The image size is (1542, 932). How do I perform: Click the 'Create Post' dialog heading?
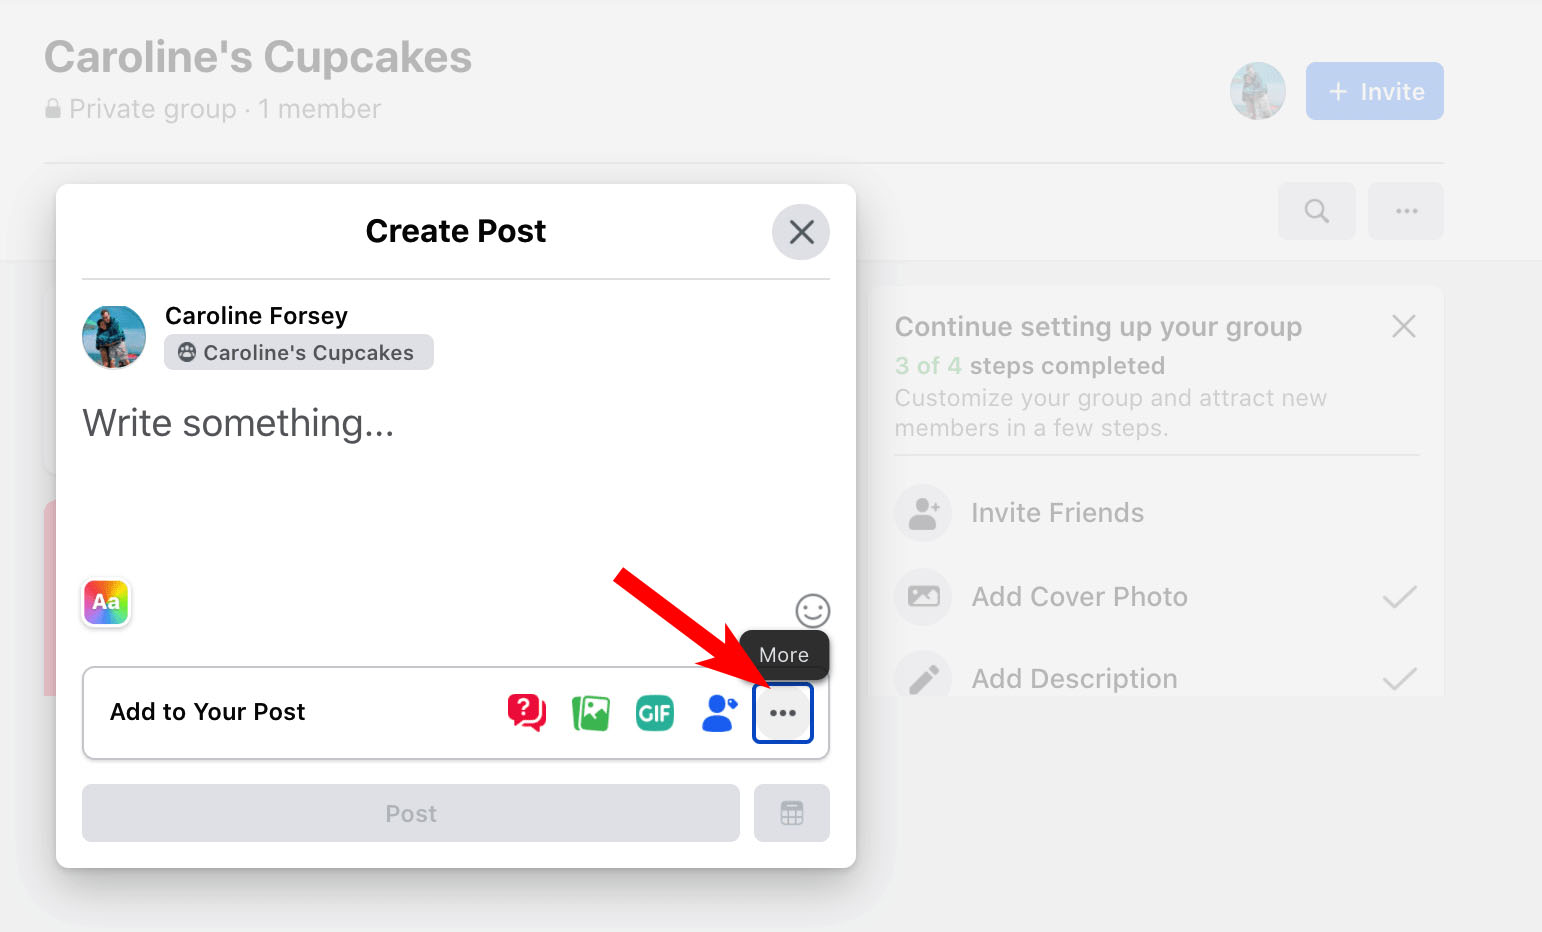pos(456,231)
